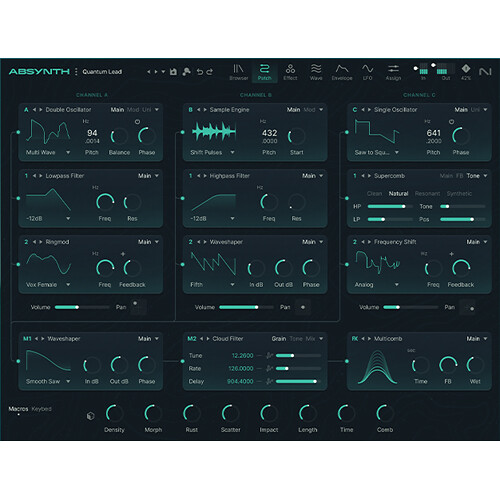Open the preset list dropdown arrow
Image resolution: width=500 pixels, height=500 pixels.
(x=163, y=72)
